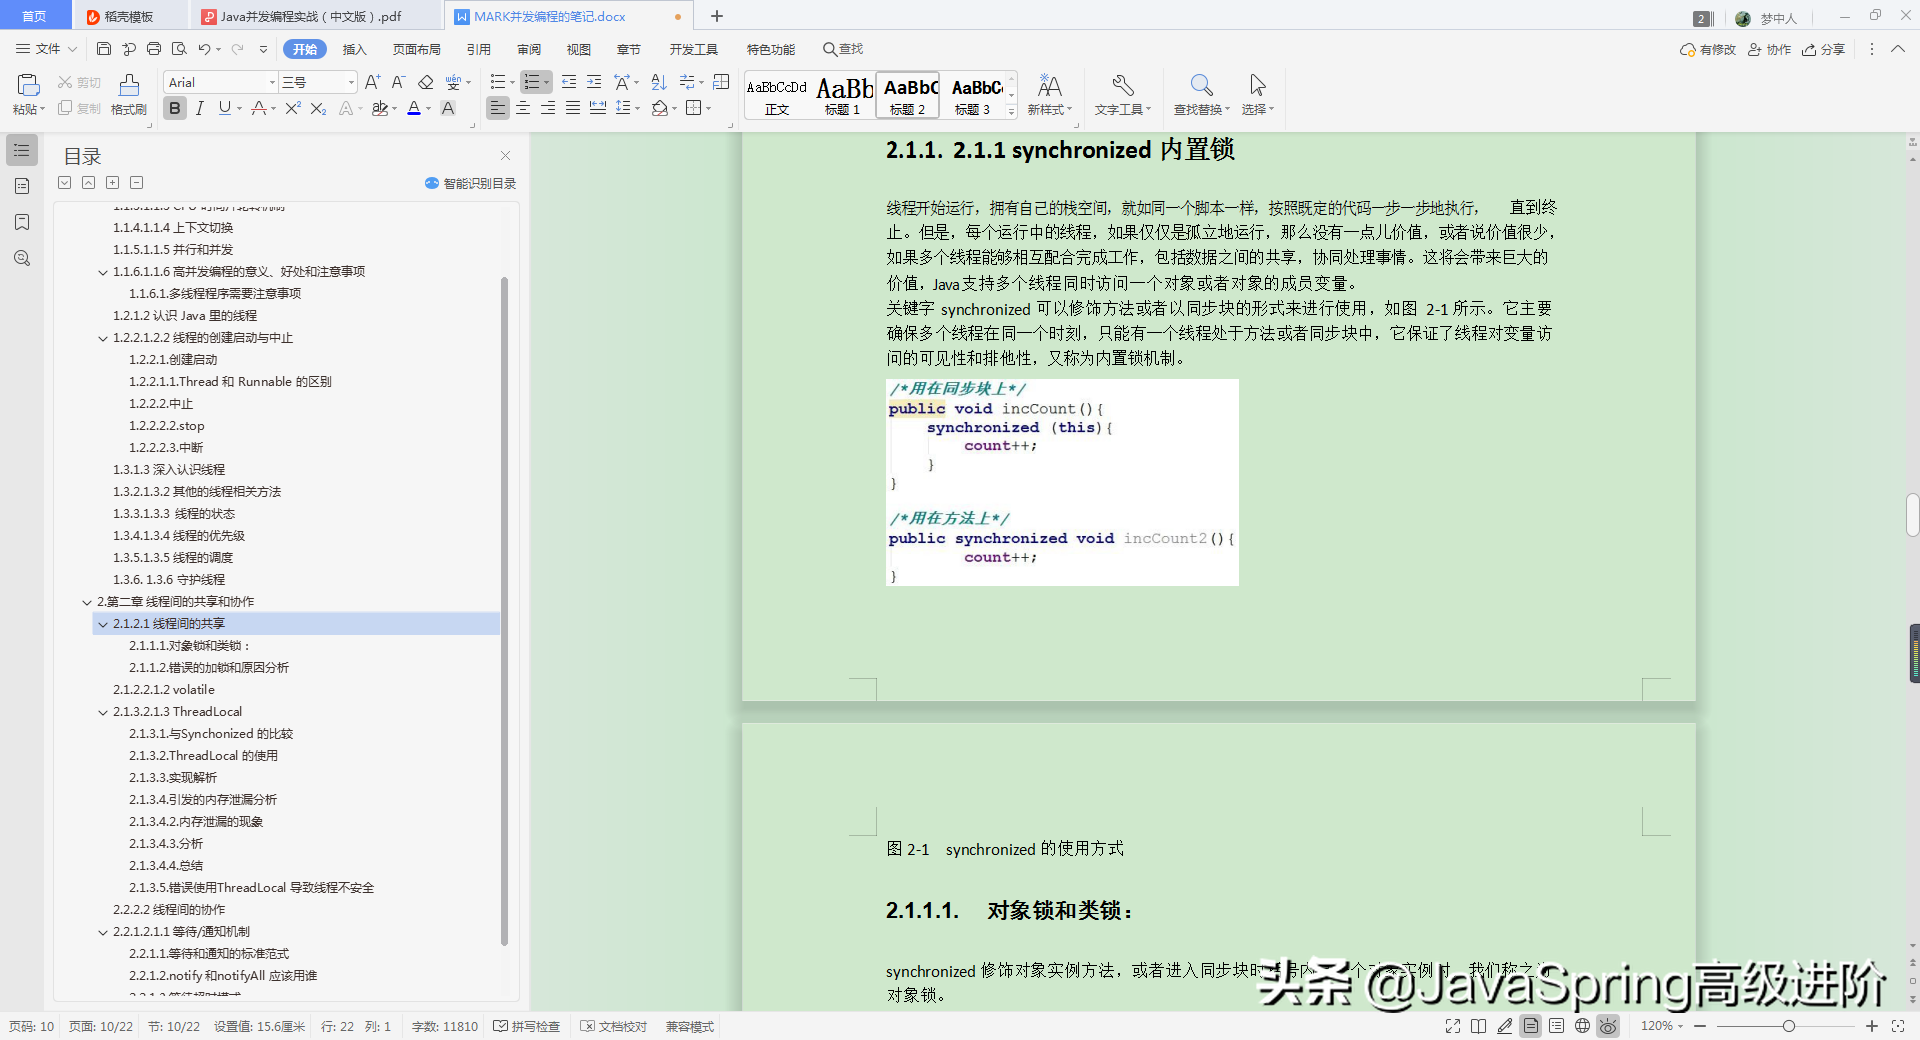Open text highlight color dropdown arrow
The height and width of the screenshot is (1040, 1920).
[394, 109]
